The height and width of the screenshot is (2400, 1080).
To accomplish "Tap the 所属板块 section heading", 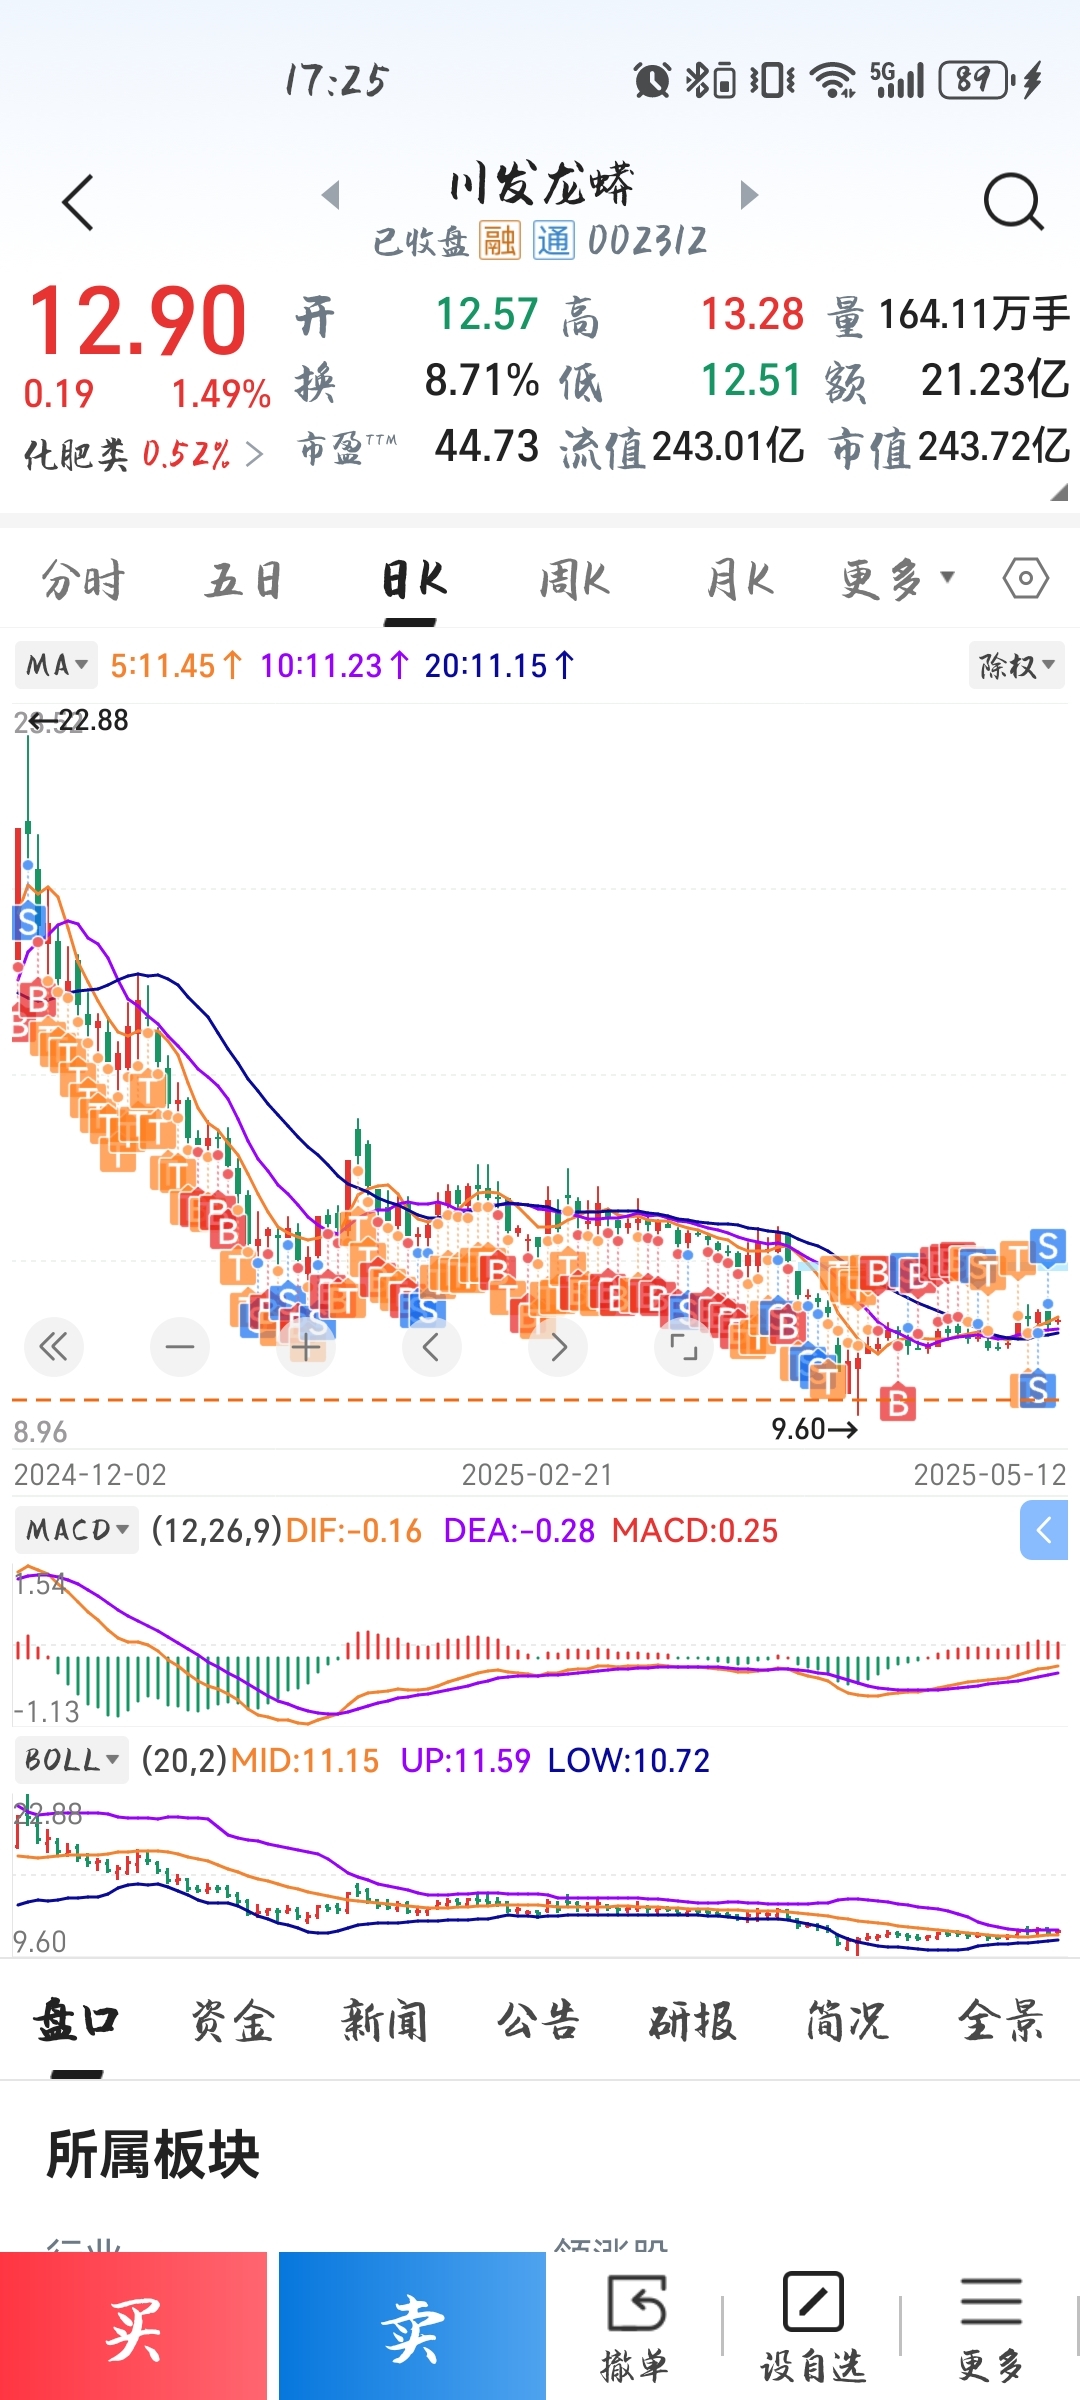I will [153, 2154].
